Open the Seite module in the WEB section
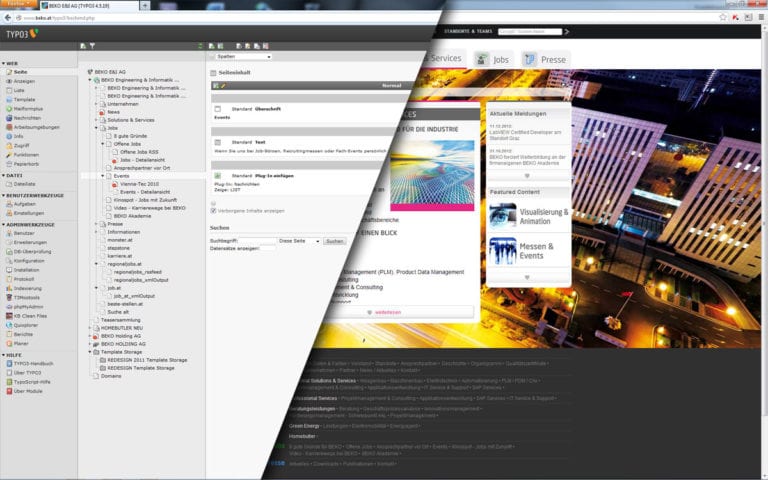The height and width of the screenshot is (480, 768). click(x=20, y=72)
